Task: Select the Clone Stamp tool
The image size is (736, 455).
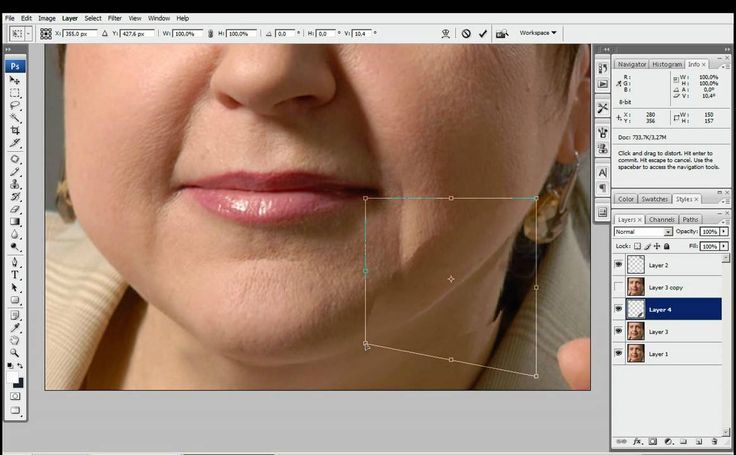Action: click(15, 184)
